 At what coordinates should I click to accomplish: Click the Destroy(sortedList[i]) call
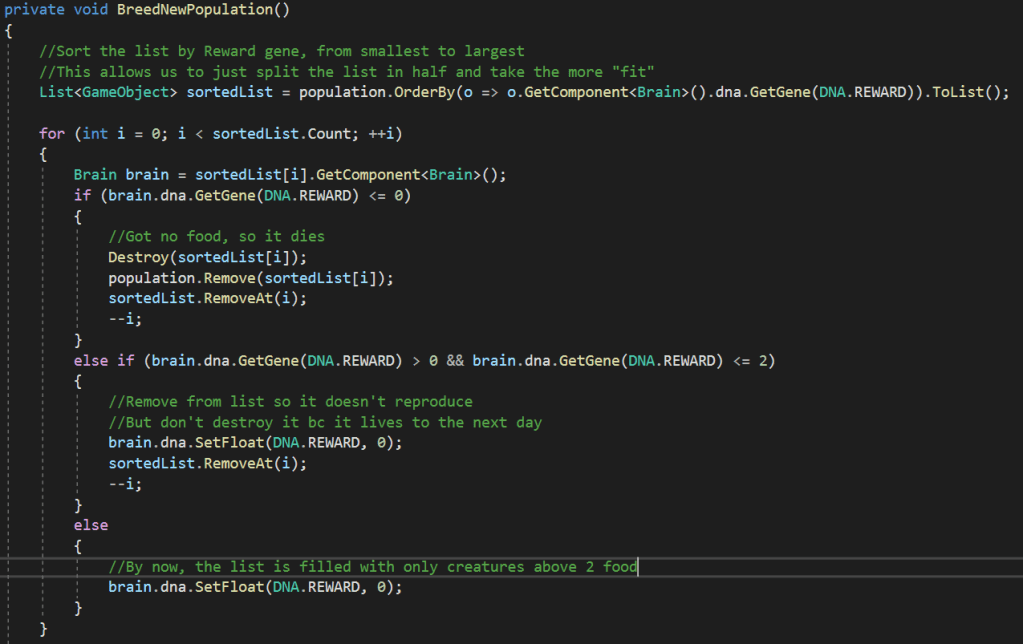pyautogui.click(x=181, y=257)
